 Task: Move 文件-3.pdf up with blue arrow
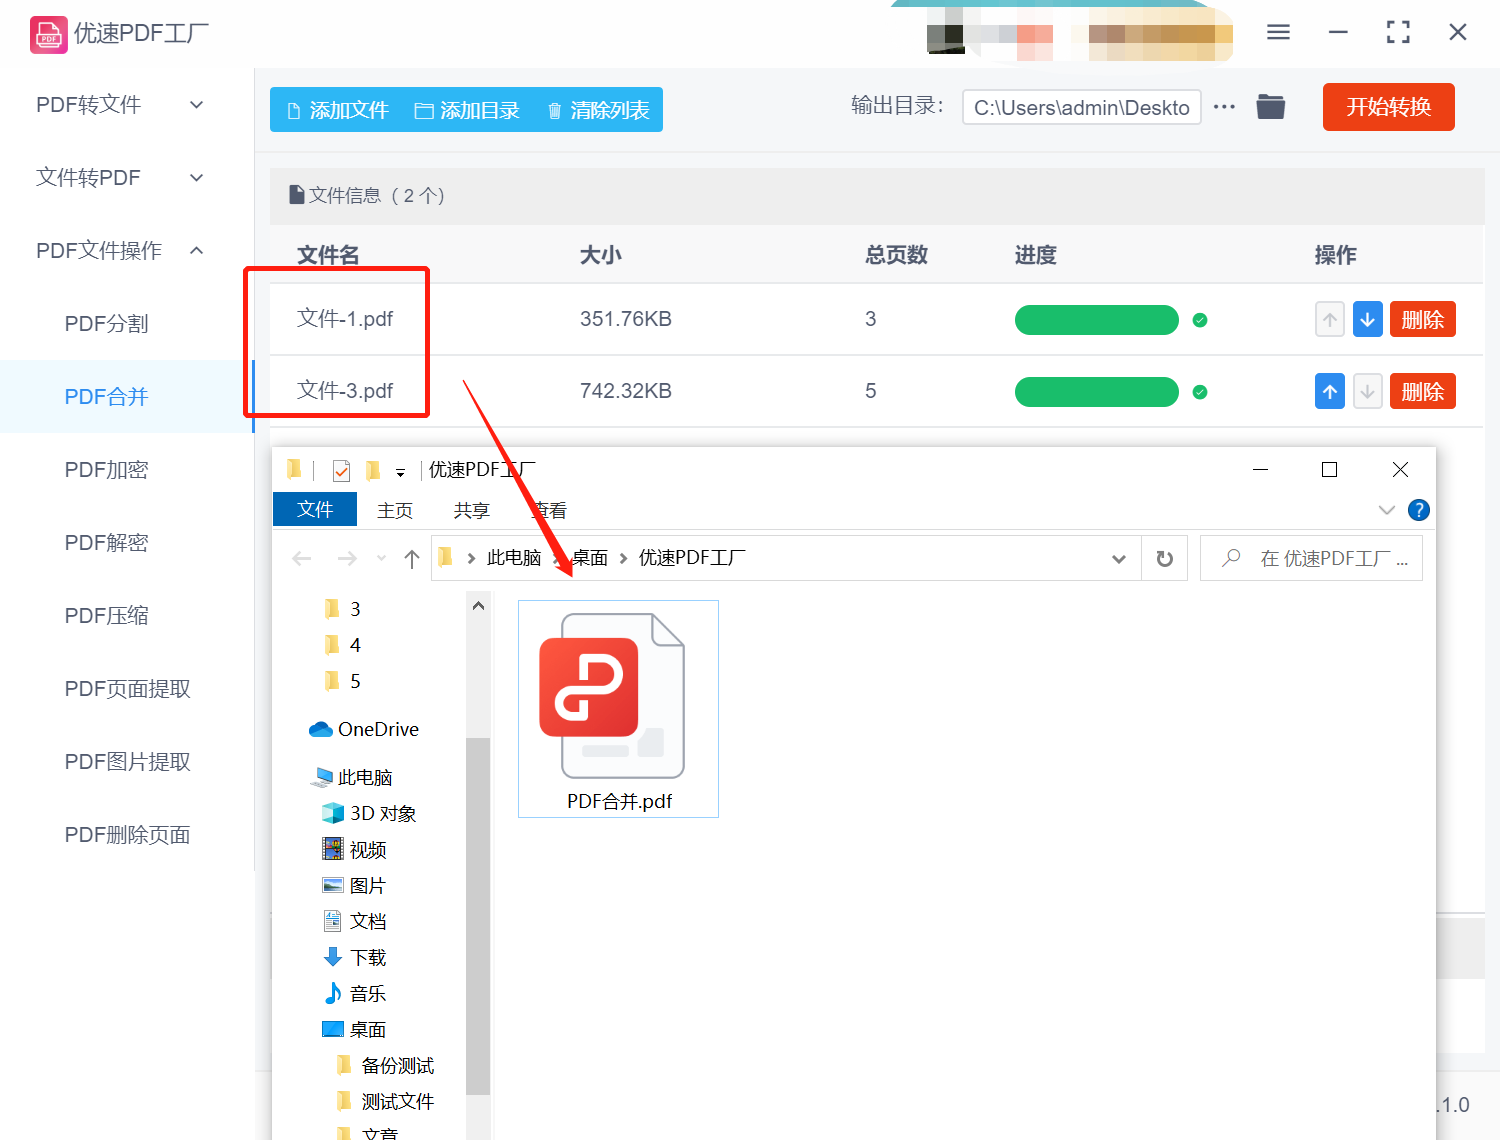pos(1329,392)
